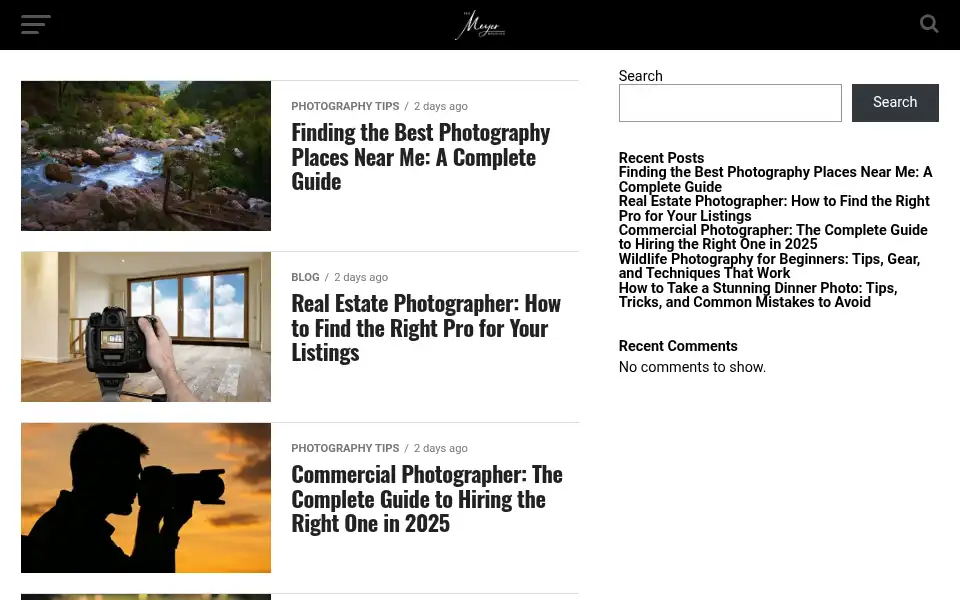This screenshot has height=600, width=960.
Task: Click 2 days ago on Real Estate article
Action: tap(361, 277)
